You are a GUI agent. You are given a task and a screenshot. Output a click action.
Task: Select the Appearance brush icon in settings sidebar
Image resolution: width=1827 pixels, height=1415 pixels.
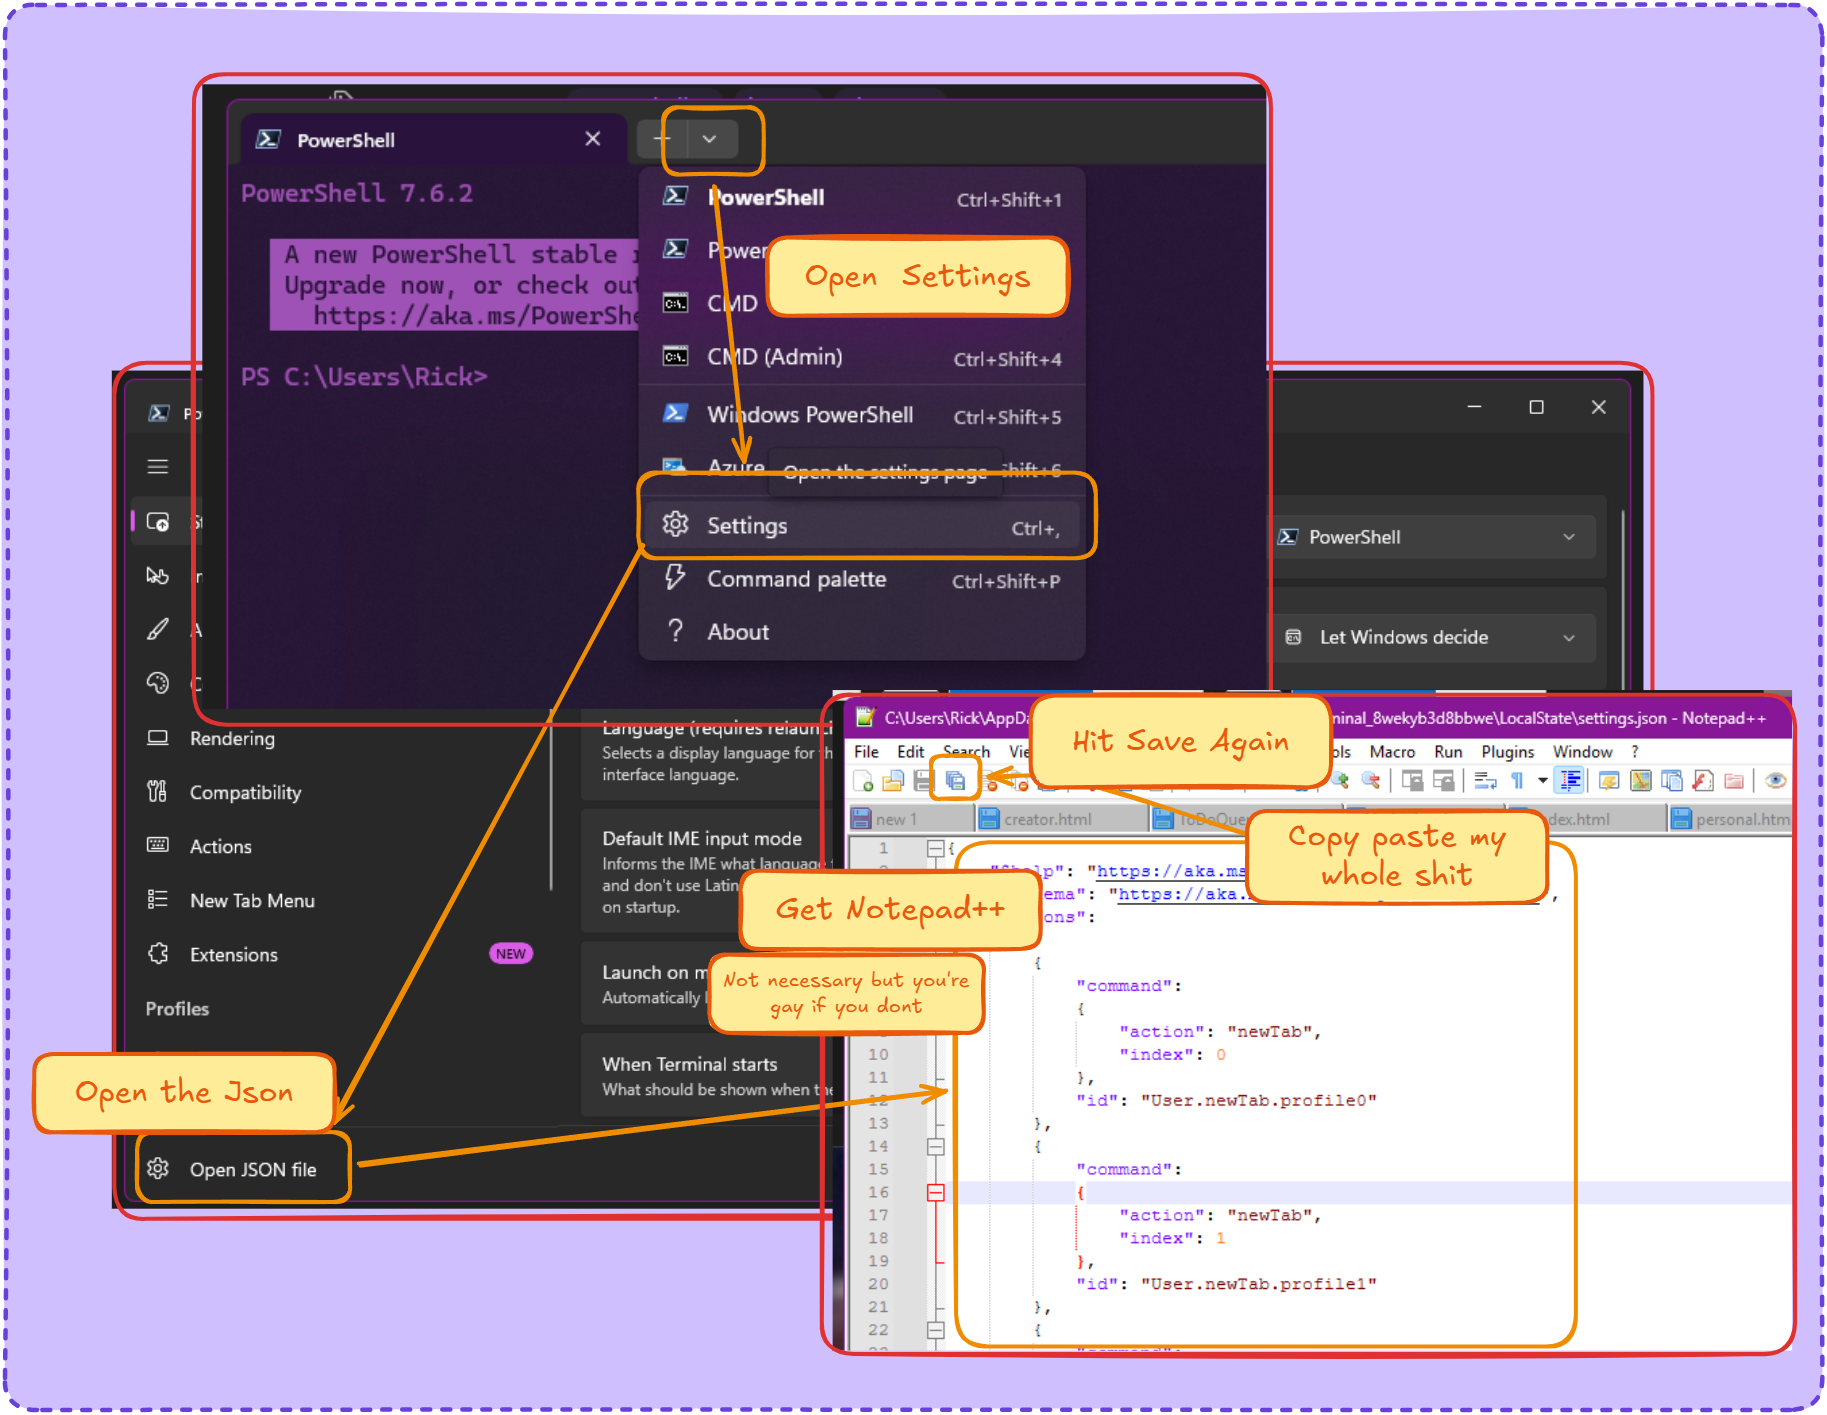(x=158, y=629)
